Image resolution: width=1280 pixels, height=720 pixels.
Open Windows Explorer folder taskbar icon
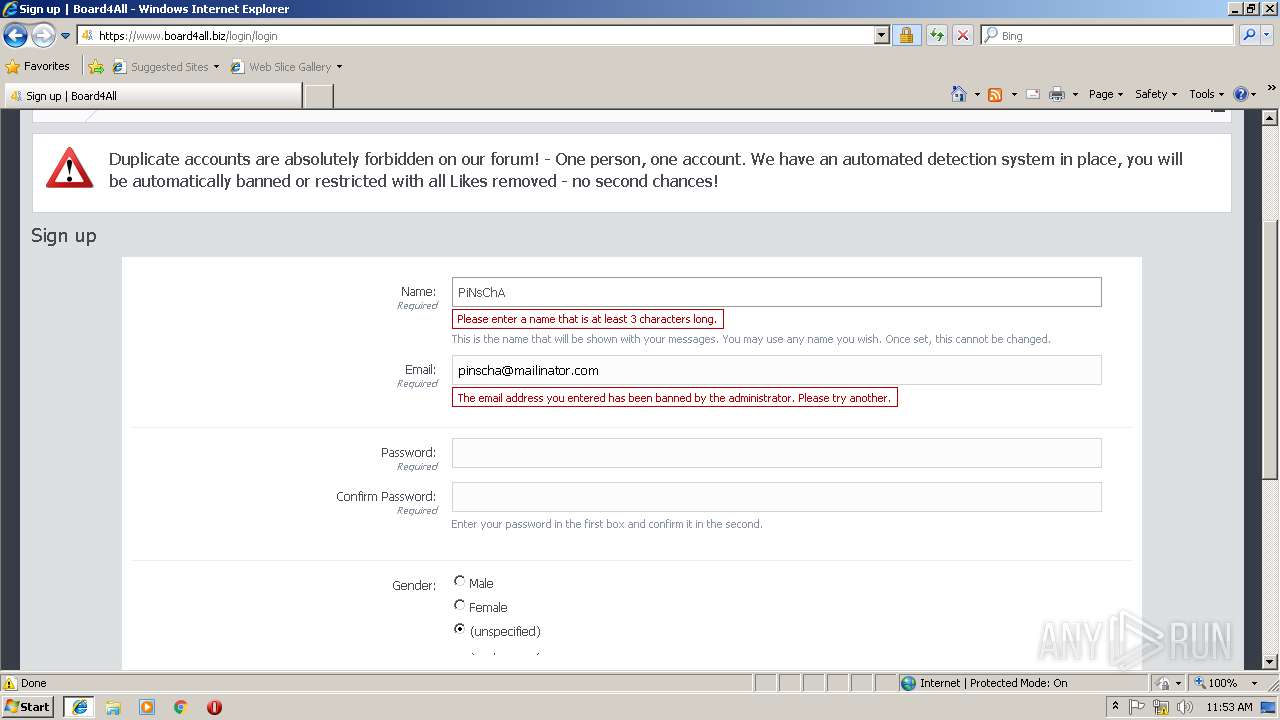113,707
